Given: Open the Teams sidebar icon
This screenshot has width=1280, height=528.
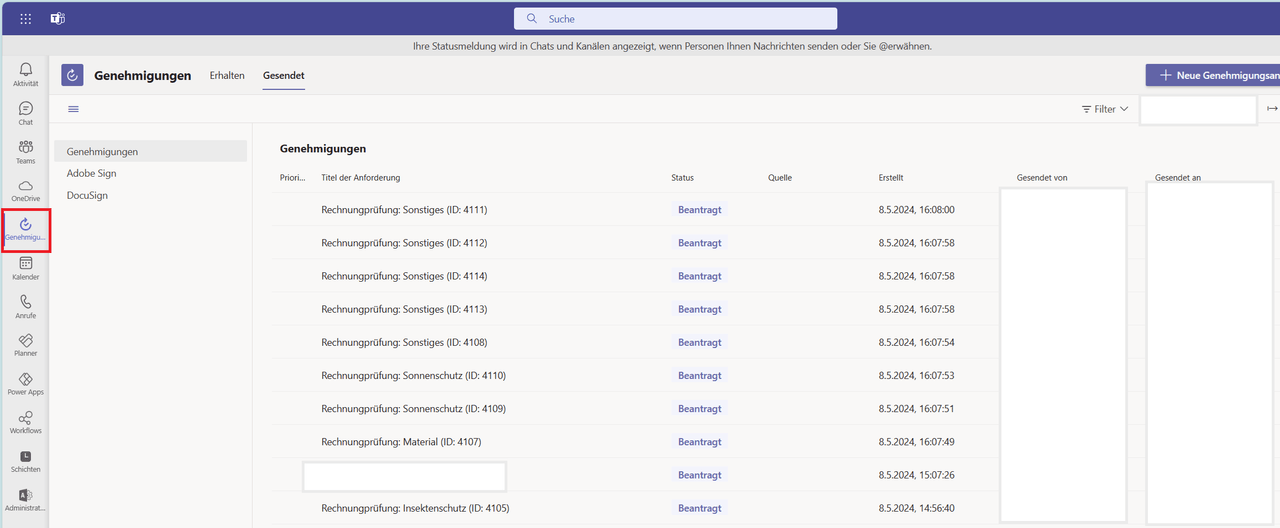Looking at the screenshot, I should 26,151.
